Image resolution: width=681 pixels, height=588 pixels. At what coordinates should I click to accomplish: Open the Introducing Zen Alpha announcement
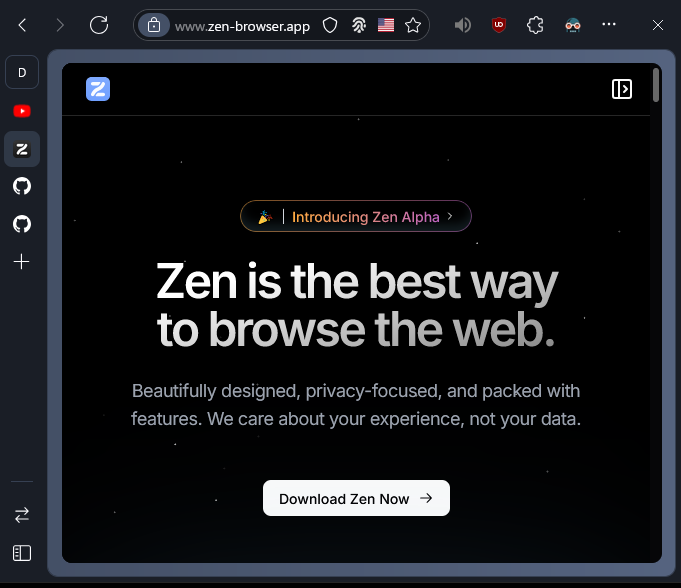pyautogui.click(x=356, y=216)
